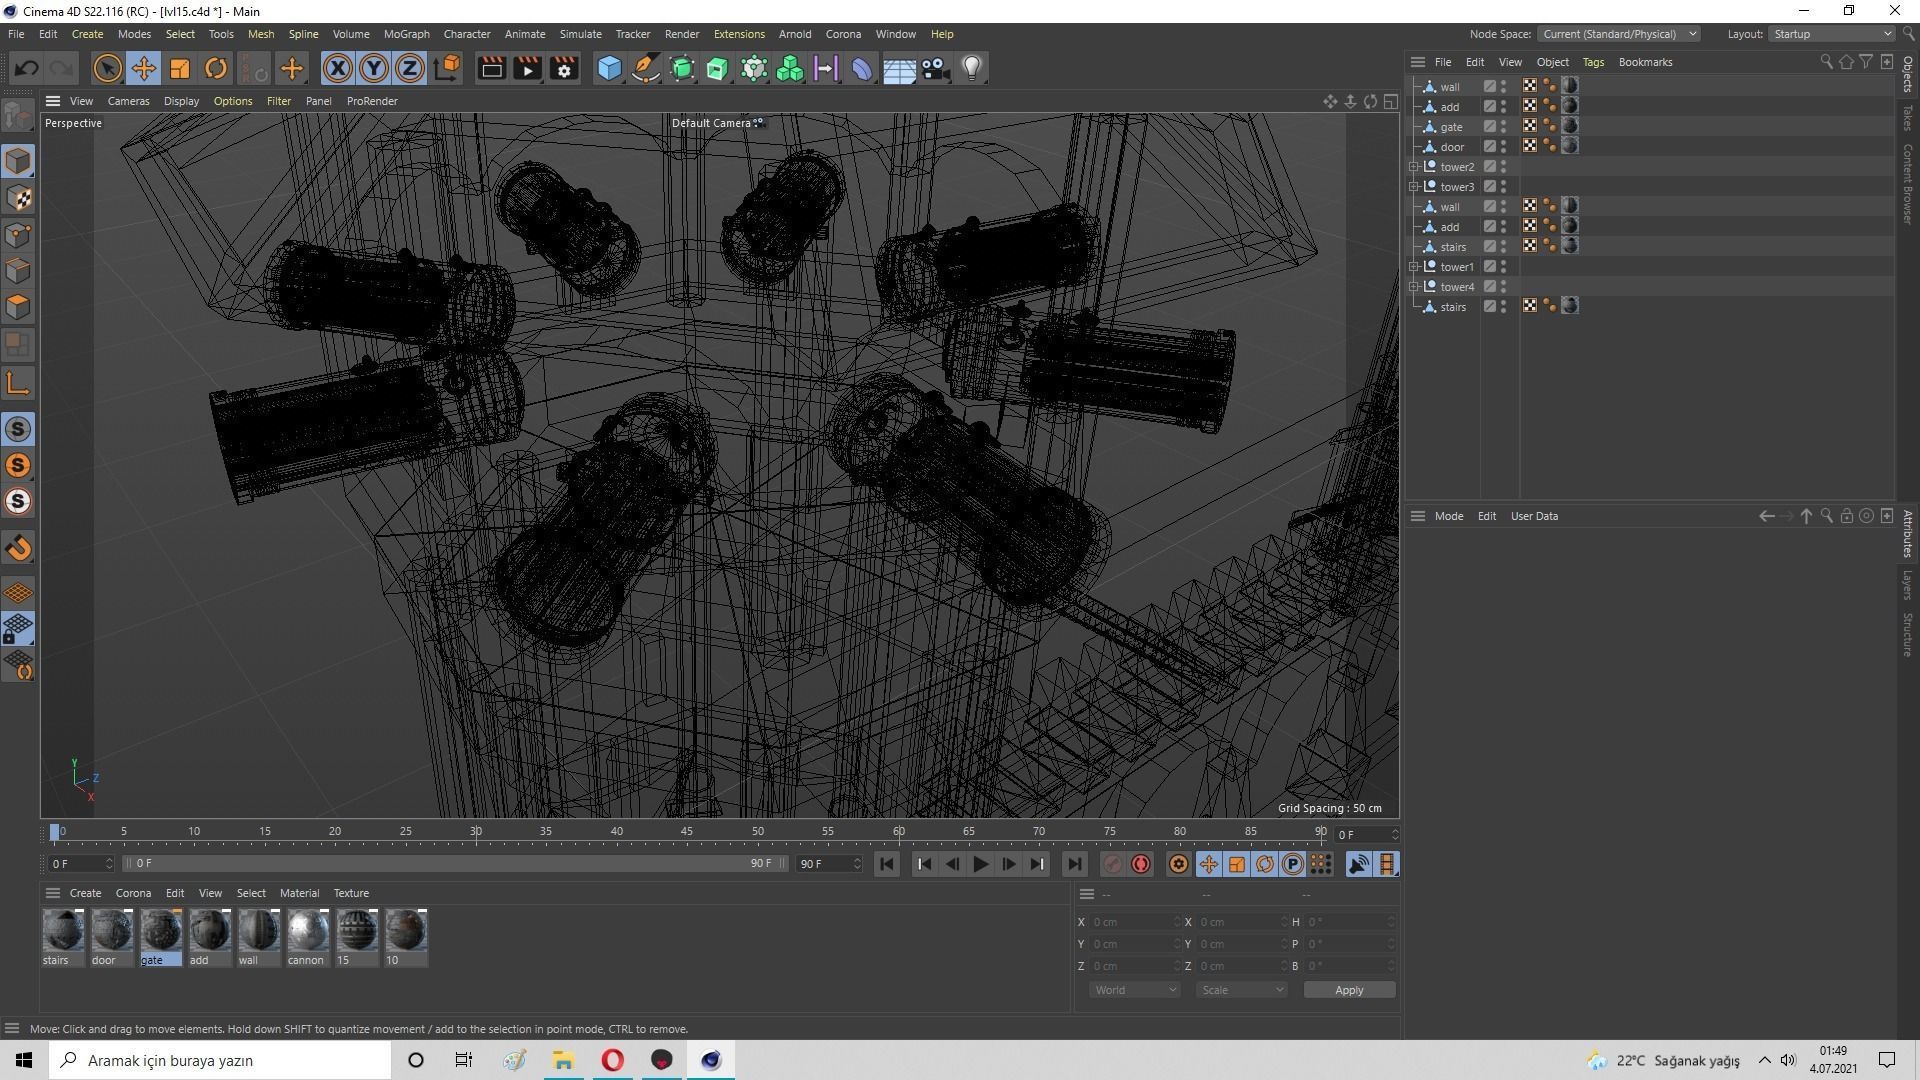The width and height of the screenshot is (1920, 1080).
Task: Open the Tags menu in Object Manager
Action: point(1593,62)
